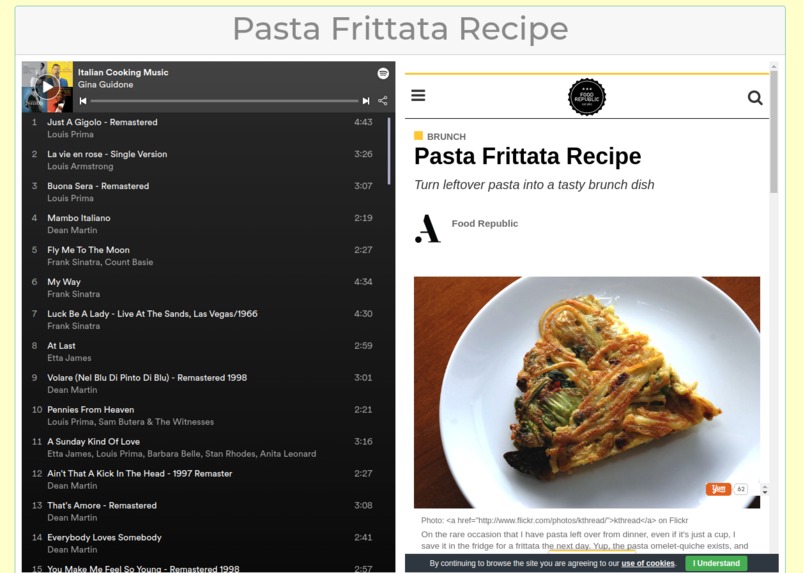Click the Pasta Frittata Recipe article headline
Screen dimensions: 803x573
(527, 156)
